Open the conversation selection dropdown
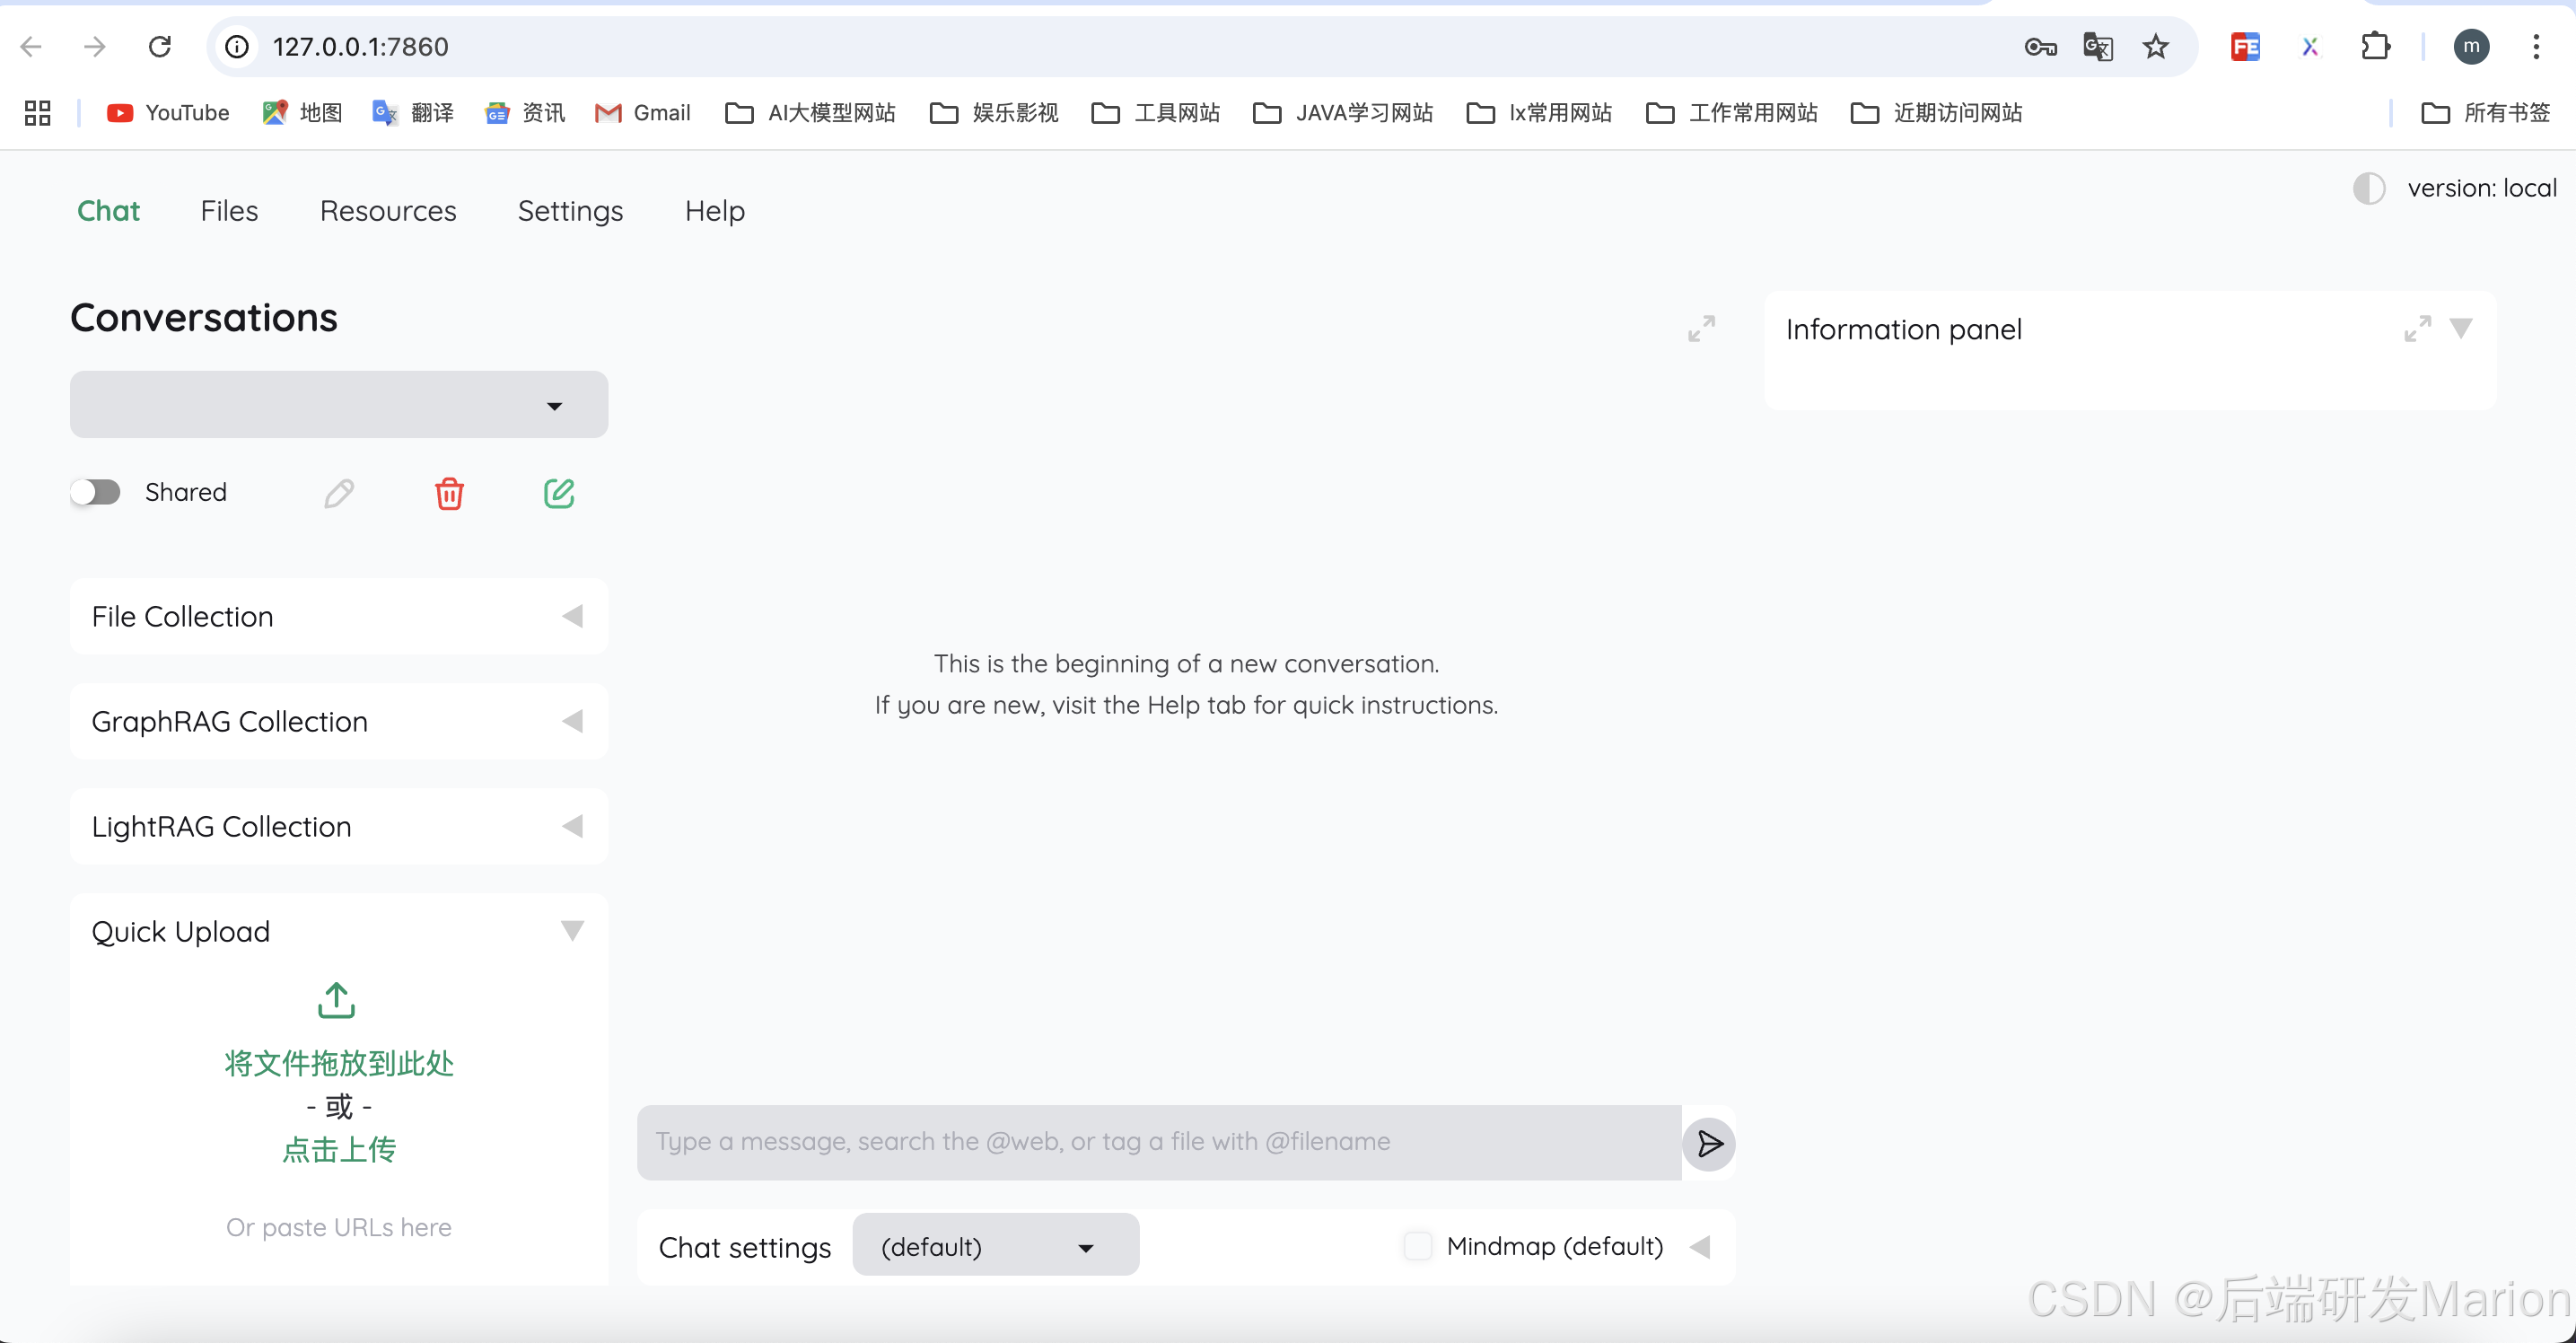This screenshot has height=1343, width=2576. click(339, 404)
